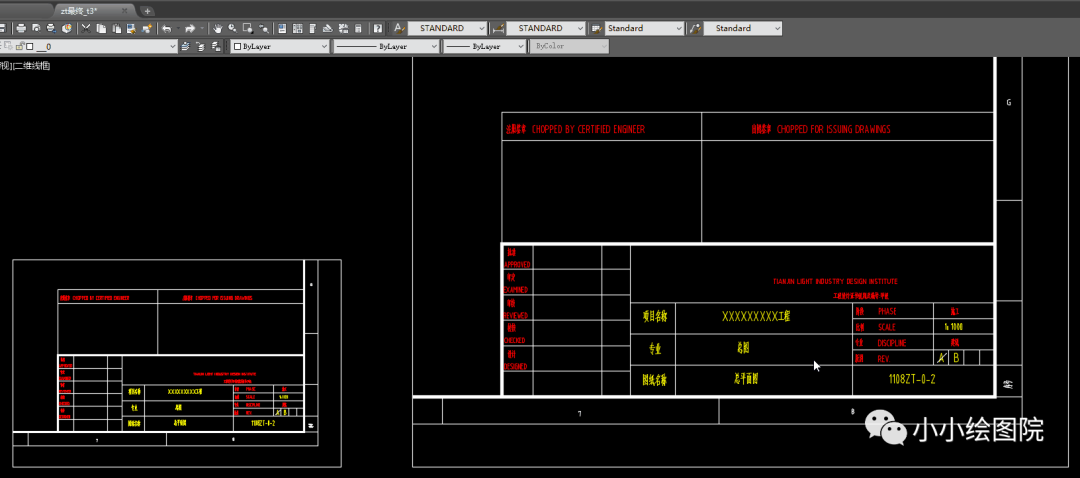This screenshot has width=1080, height=478.
Task: Open the table style Standard dropdown
Action: pos(644,28)
